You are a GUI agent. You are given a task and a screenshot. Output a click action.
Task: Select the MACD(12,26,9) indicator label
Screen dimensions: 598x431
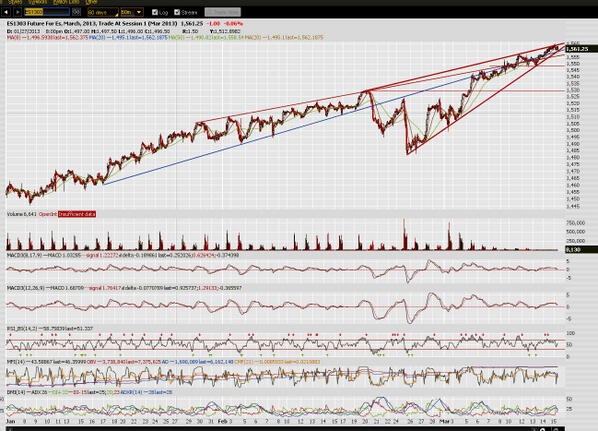26,288
